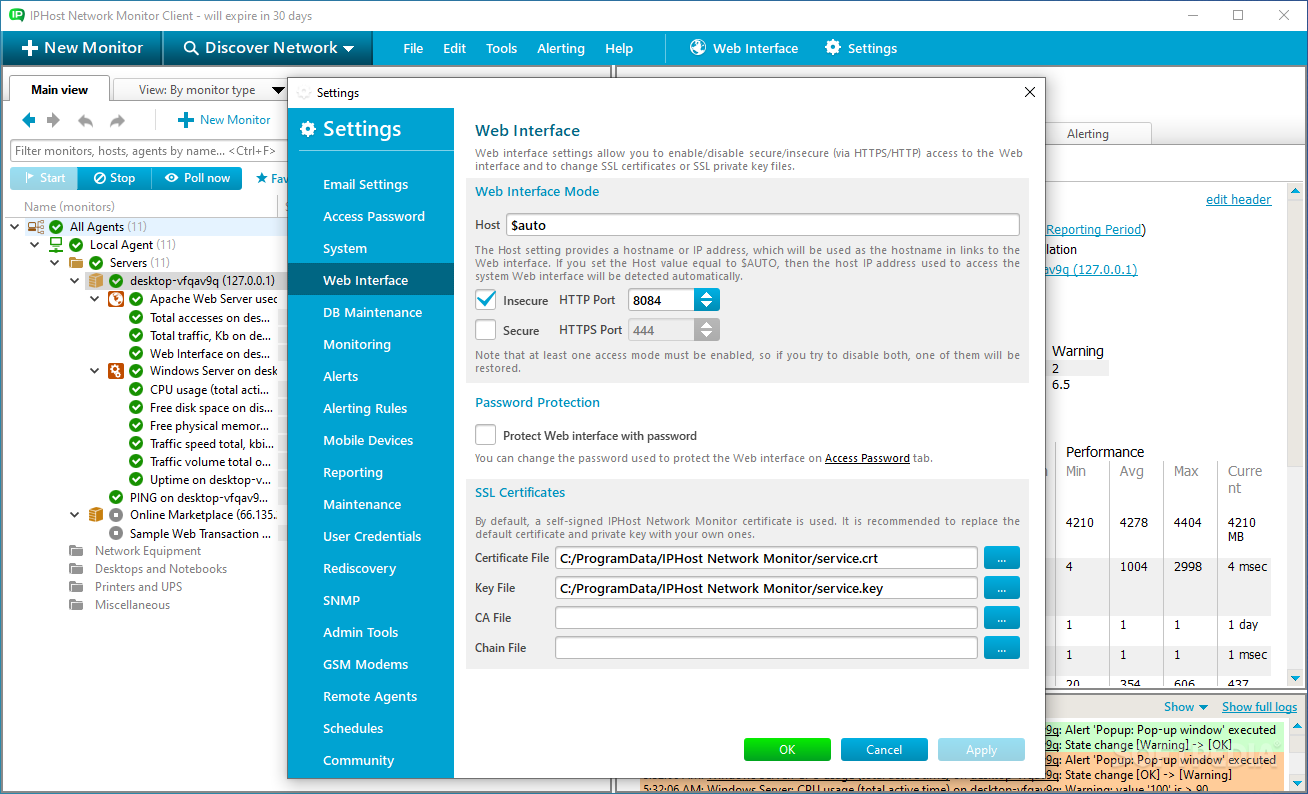Collapse the Servers tree node
This screenshot has height=794, width=1308.
coord(55,263)
